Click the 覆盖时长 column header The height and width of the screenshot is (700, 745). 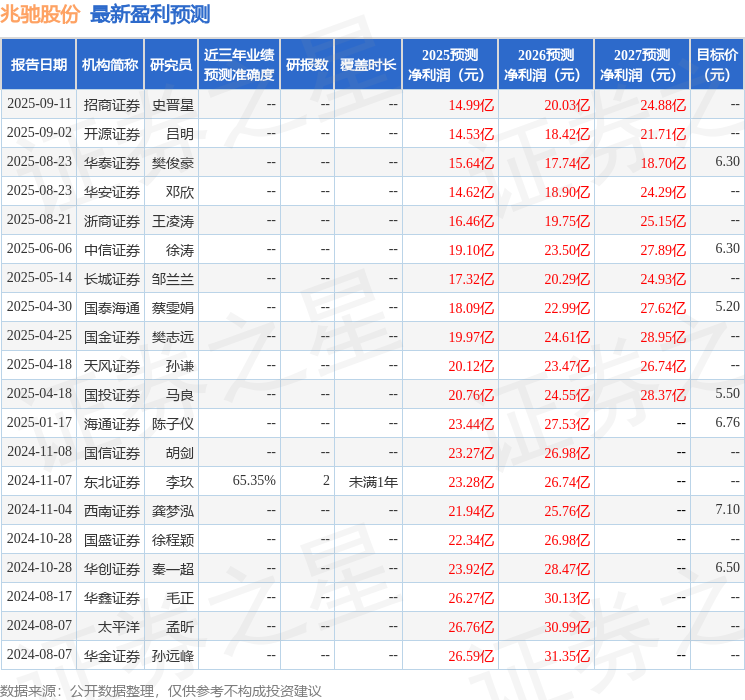point(368,65)
